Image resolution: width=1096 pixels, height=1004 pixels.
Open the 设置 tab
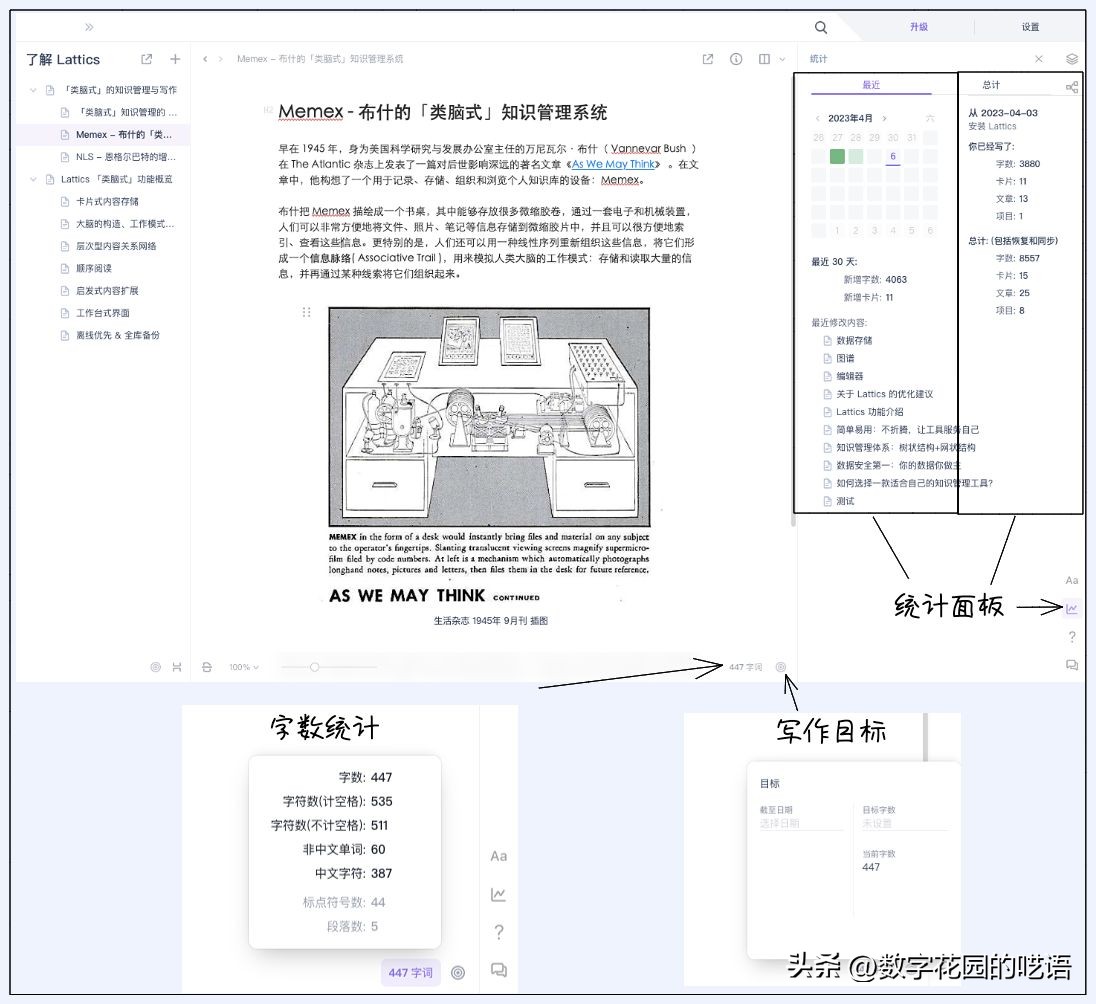pos(1030,27)
